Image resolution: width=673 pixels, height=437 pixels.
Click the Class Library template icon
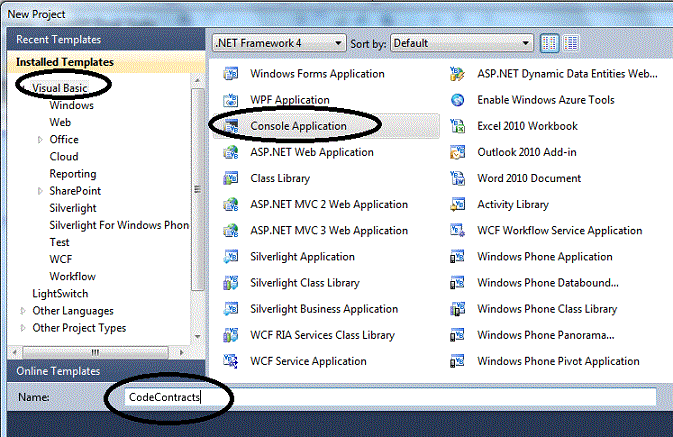pyautogui.click(x=231, y=179)
